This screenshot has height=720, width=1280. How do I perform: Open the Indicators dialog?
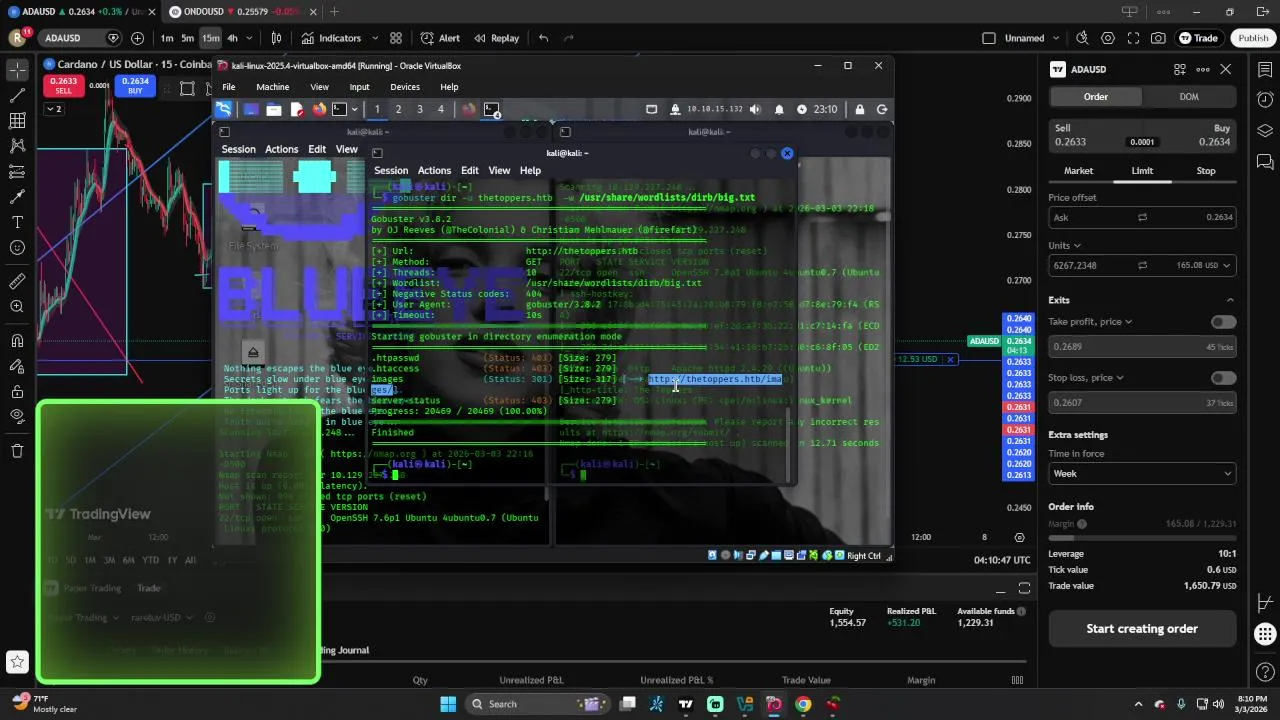pyautogui.click(x=331, y=38)
